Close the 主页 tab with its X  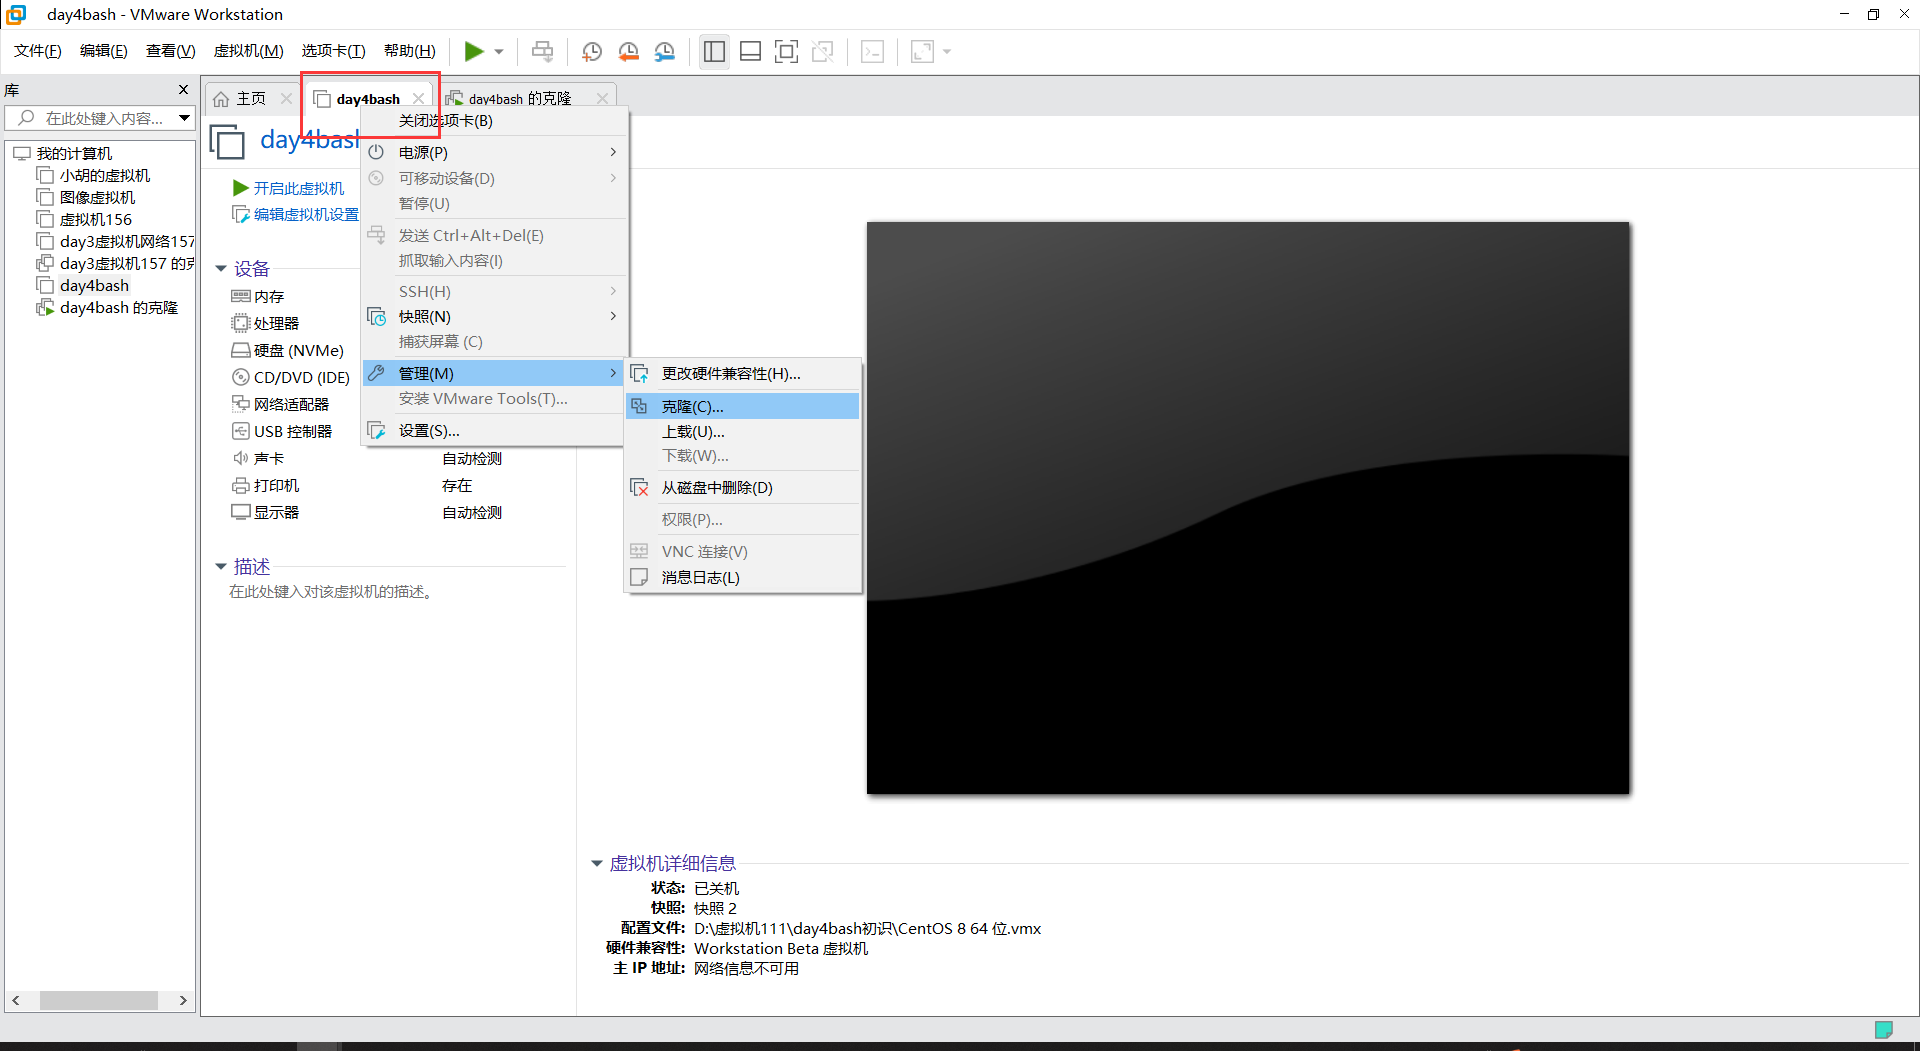pyautogui.click(x=287, y=98)
